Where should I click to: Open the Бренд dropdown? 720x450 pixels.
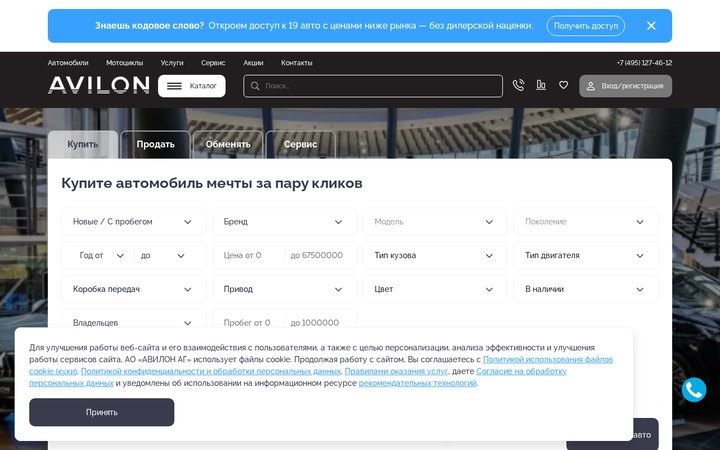point(284,222)
